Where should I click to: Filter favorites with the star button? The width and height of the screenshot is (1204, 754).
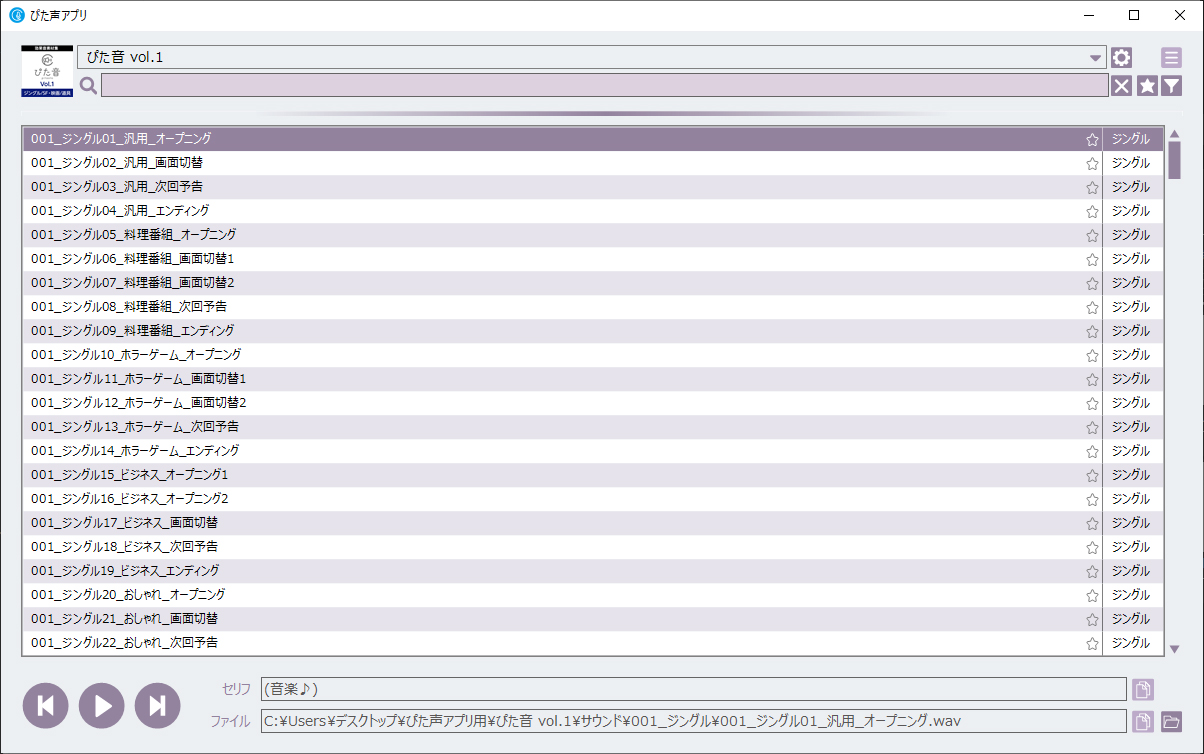(1147, 86)
